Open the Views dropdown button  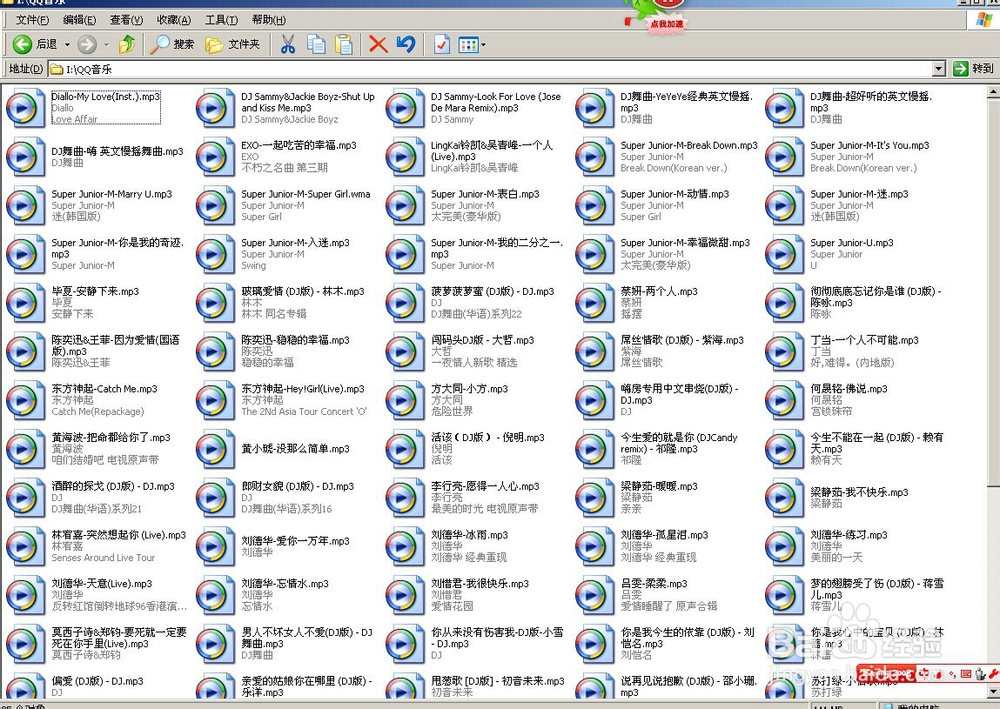pos(472,45)
